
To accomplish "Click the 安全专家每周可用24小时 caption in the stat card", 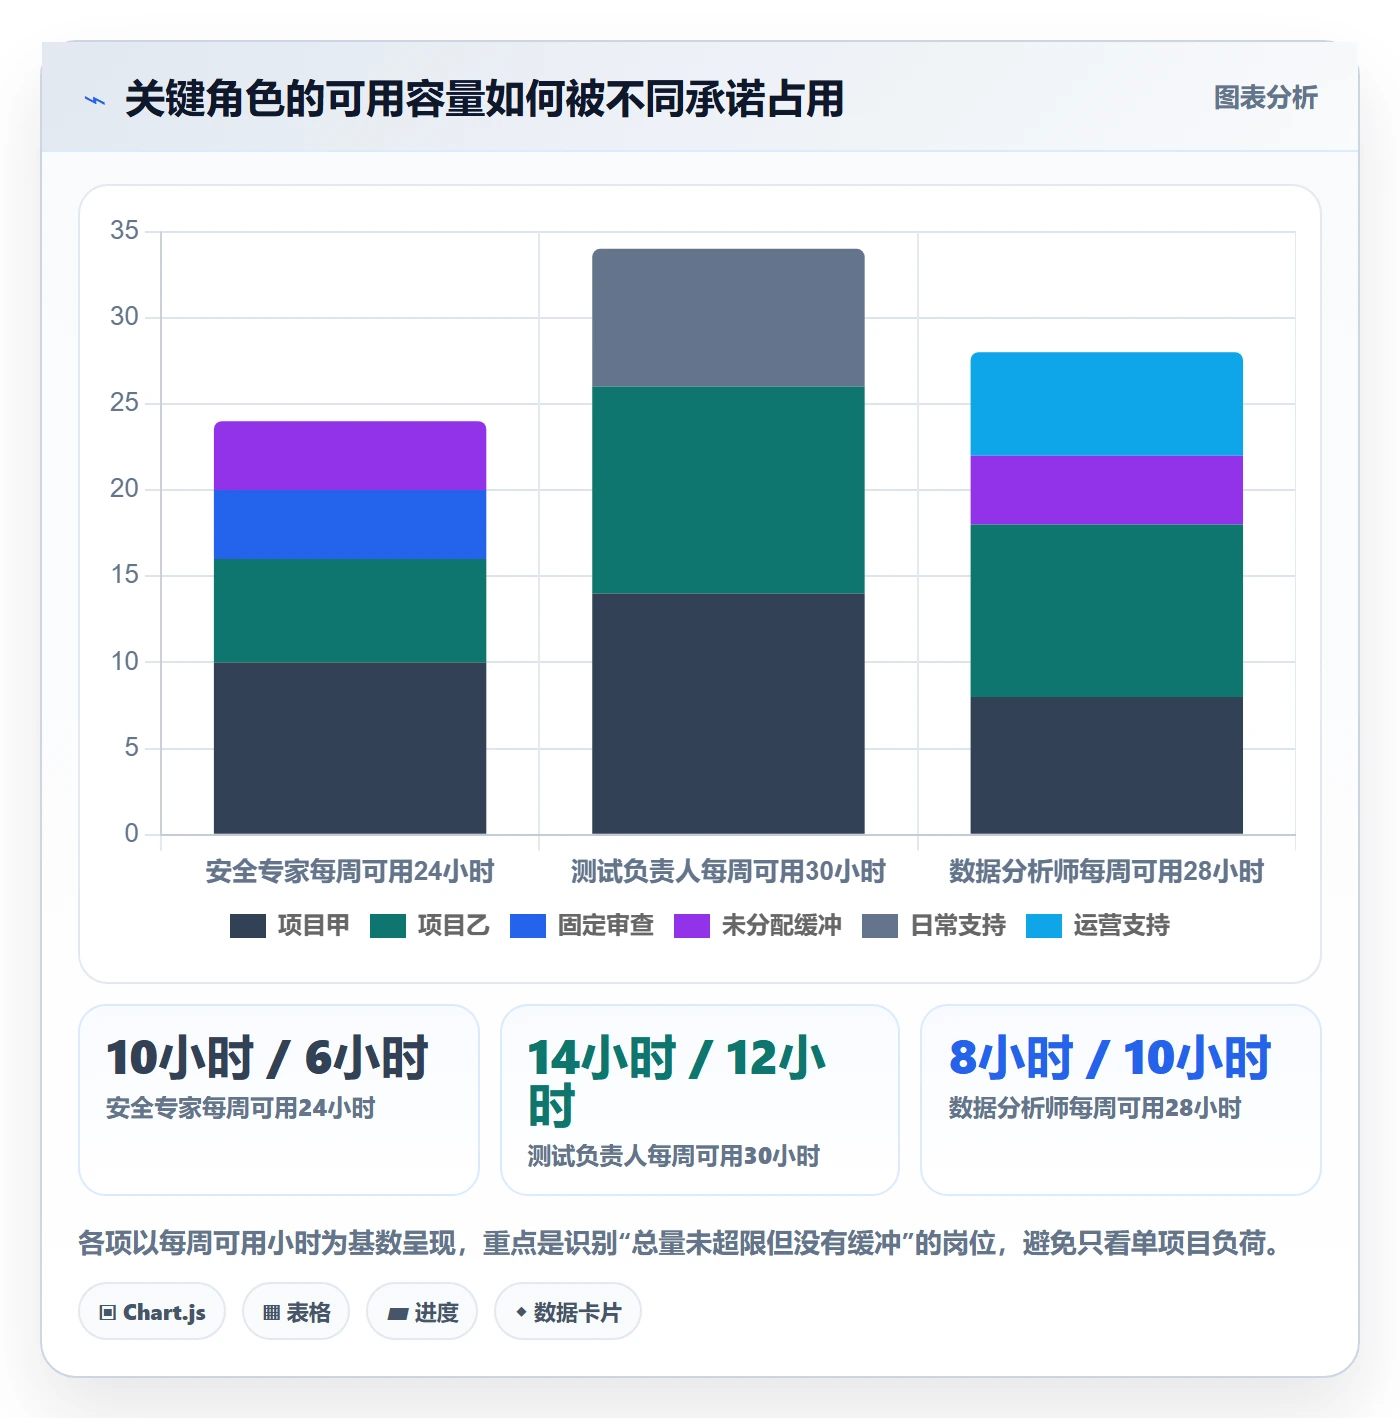I will coord(240,1108).
